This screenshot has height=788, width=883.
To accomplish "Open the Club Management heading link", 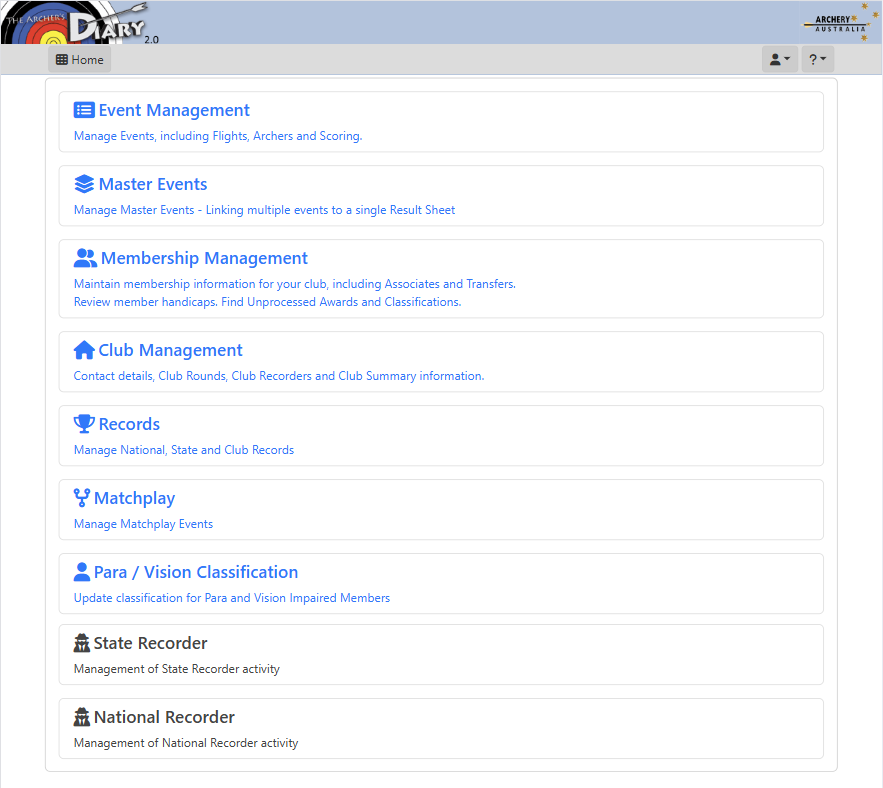I will coord(170,350).
